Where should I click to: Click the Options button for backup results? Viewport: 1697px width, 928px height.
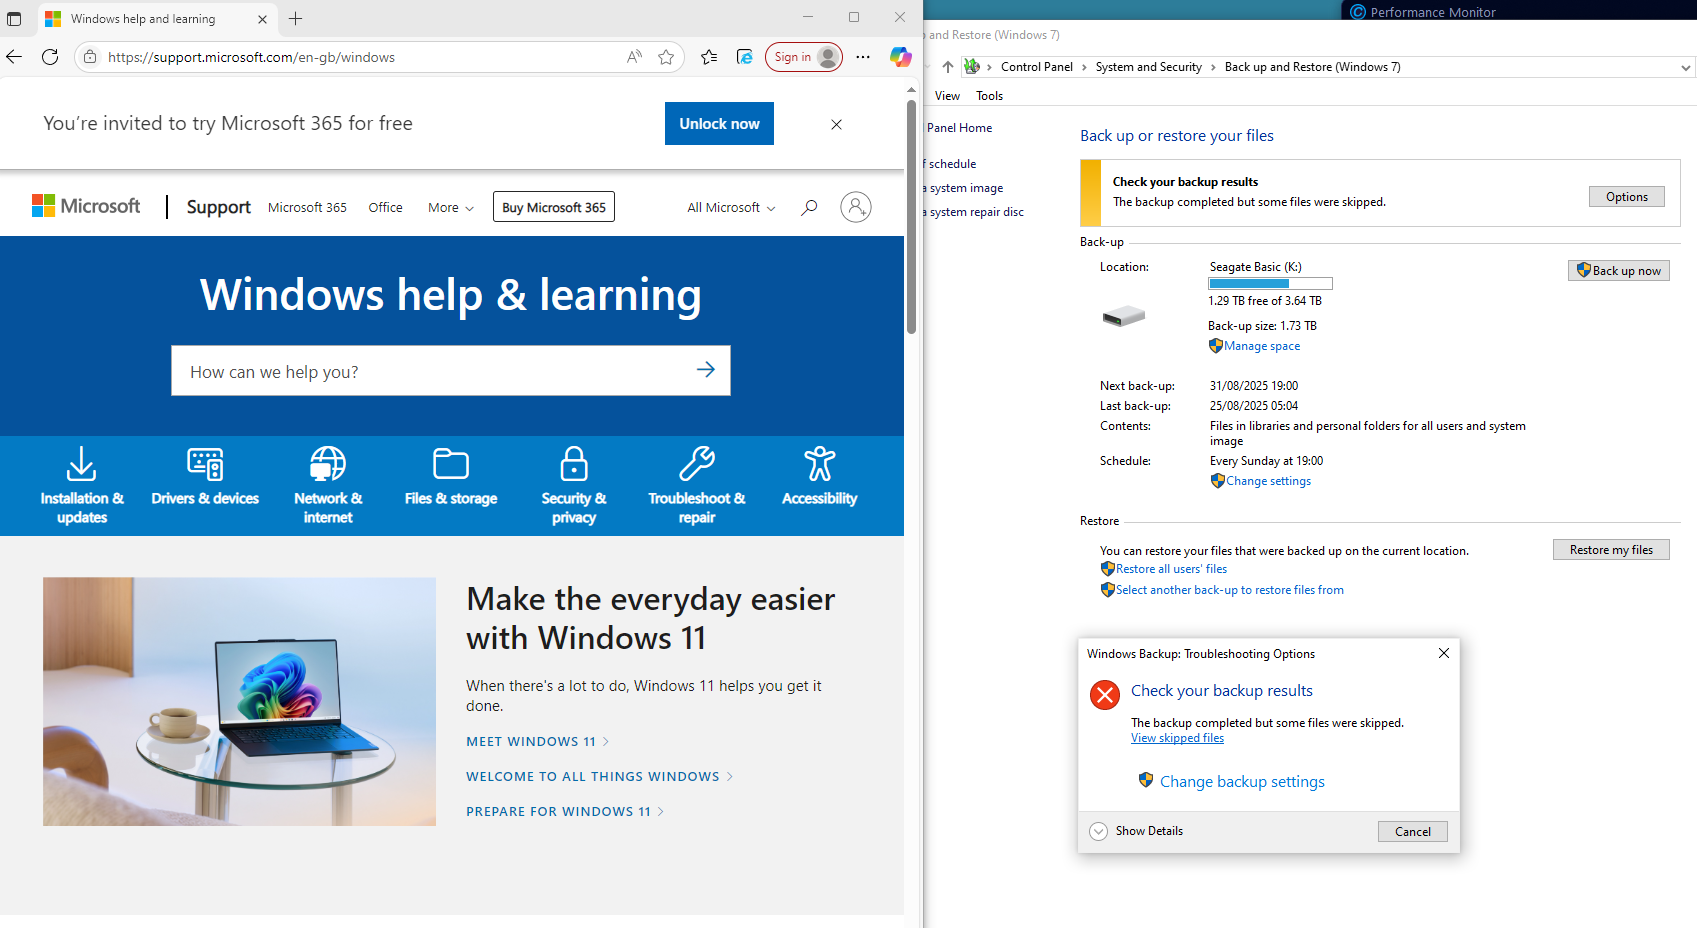(x=1626, y=197)
